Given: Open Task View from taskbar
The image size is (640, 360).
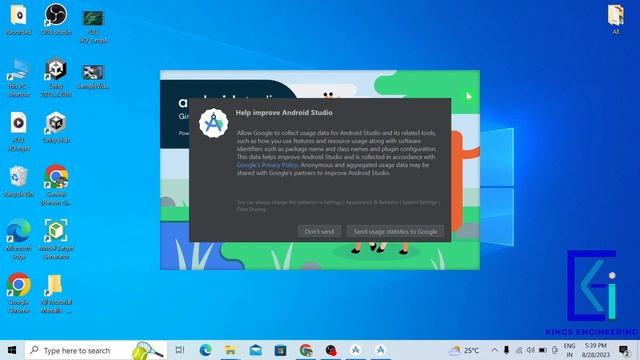Looking at the screenshot, I should 180,350.
